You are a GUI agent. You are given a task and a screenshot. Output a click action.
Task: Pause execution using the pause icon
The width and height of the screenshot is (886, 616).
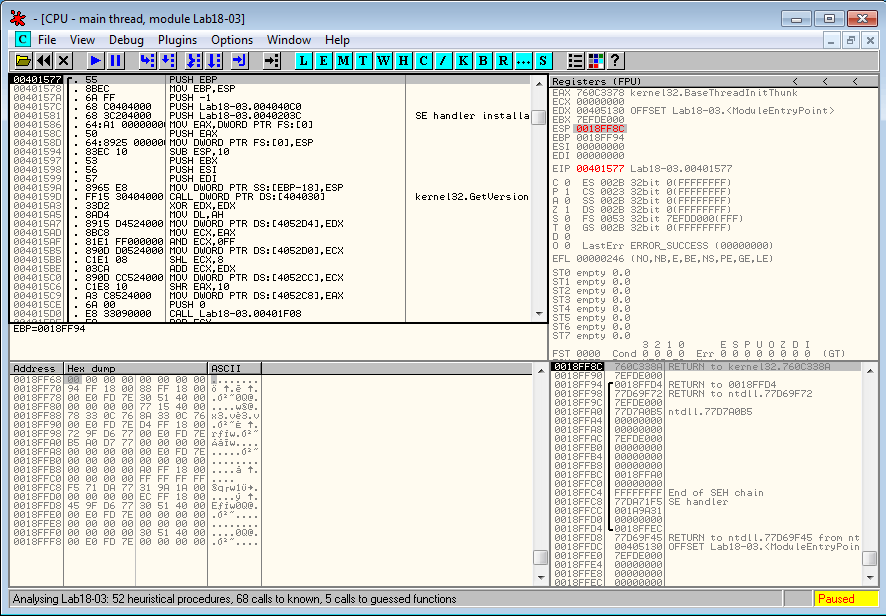pyautogui.click(x=116, y=61)
